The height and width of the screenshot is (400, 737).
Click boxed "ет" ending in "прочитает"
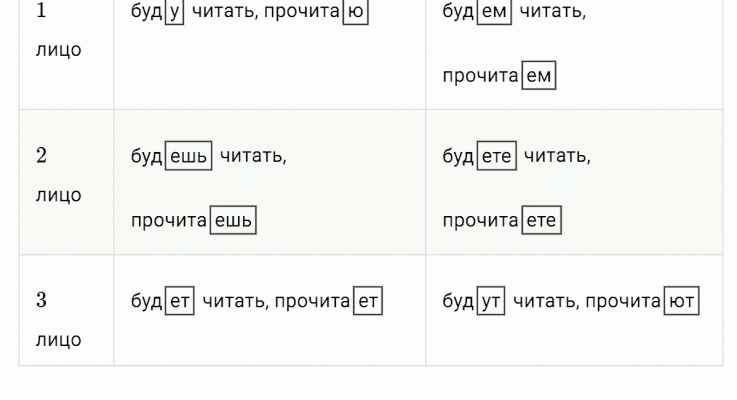(369, 302)
